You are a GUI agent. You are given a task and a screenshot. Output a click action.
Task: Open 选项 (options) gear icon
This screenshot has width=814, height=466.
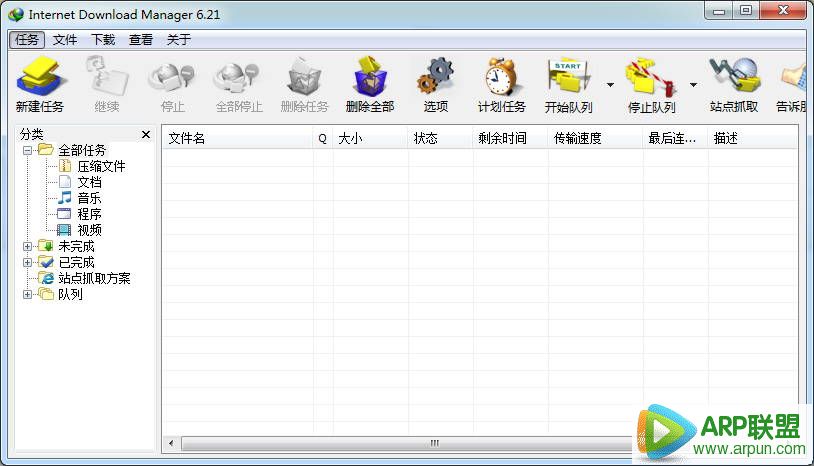[x=436, y=84]
